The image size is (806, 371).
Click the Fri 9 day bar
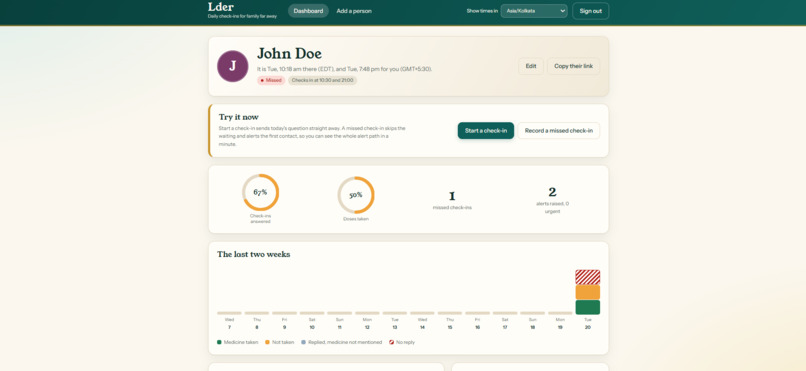tap(284, 313)
